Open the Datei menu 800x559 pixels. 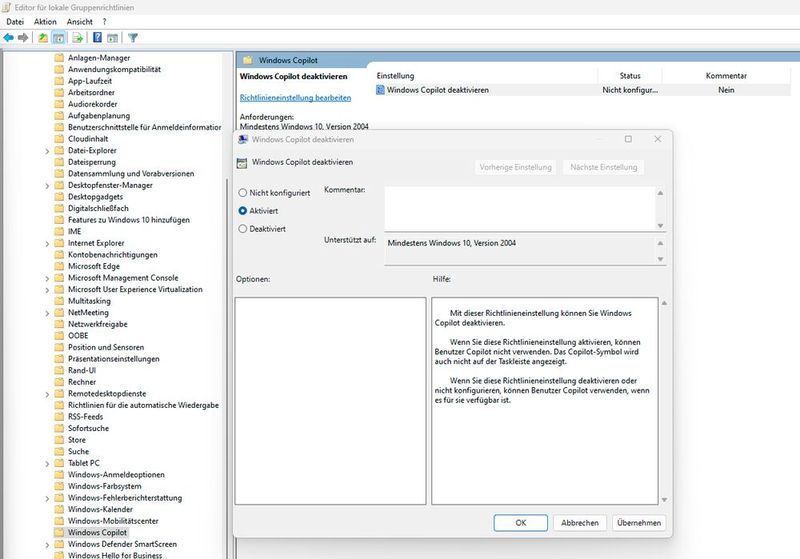pos(15,21)
